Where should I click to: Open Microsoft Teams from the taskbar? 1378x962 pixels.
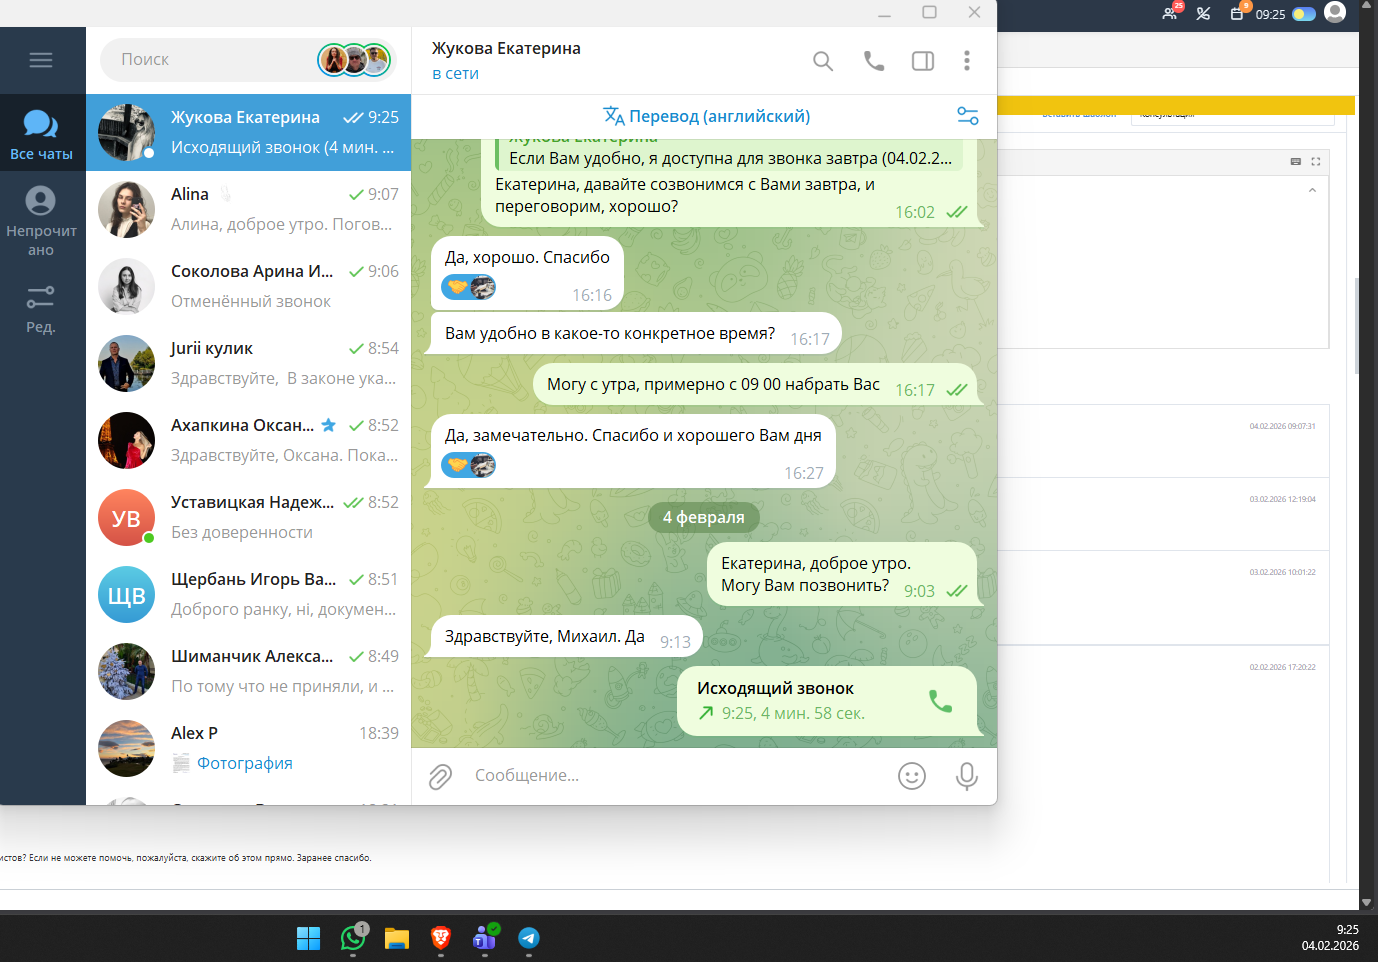pos(485,938)
